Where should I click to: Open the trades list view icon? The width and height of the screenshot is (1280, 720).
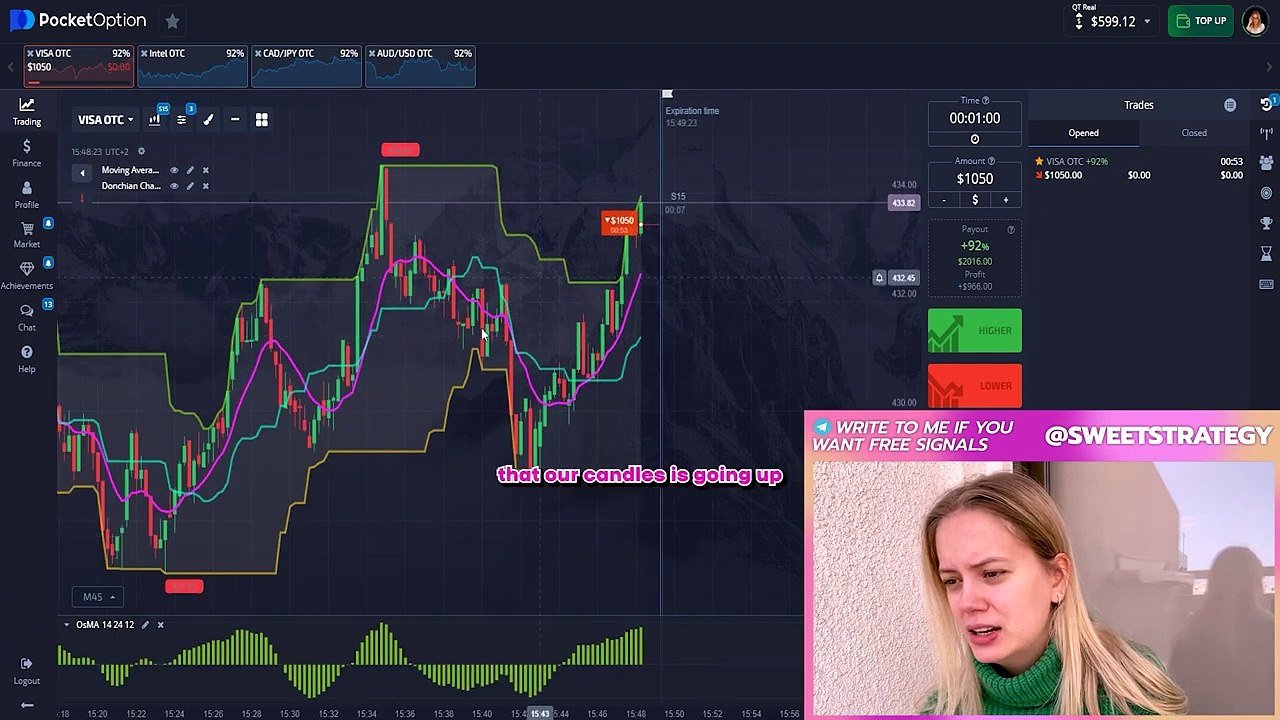pos(1230,105)
